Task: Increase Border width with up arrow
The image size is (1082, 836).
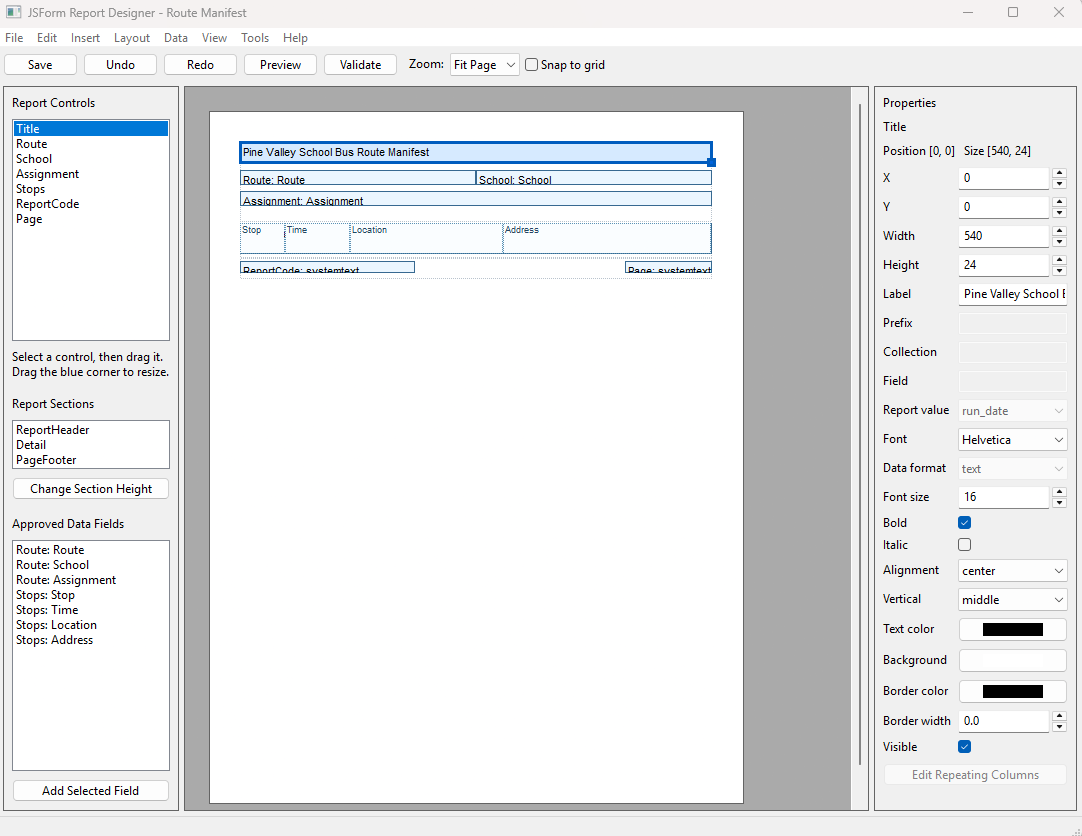Action: 1059,716
